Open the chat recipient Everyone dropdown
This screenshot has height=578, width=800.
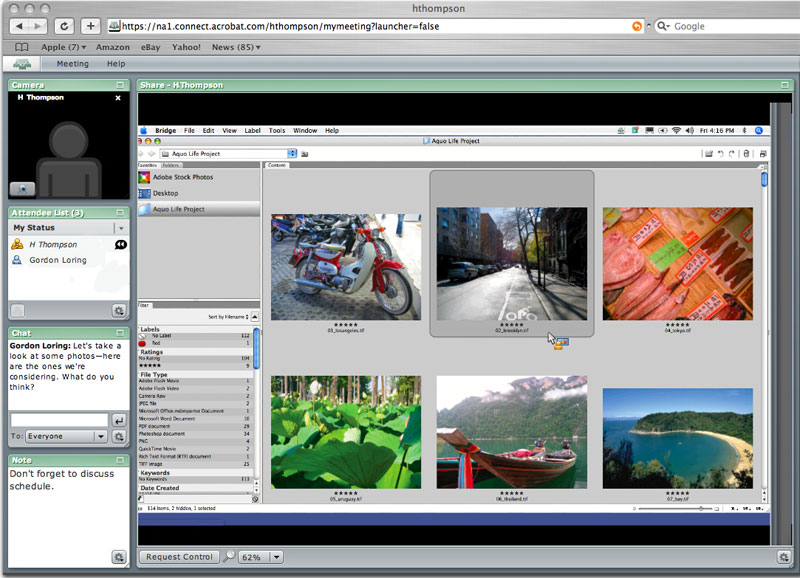click(x=100, y=437)
